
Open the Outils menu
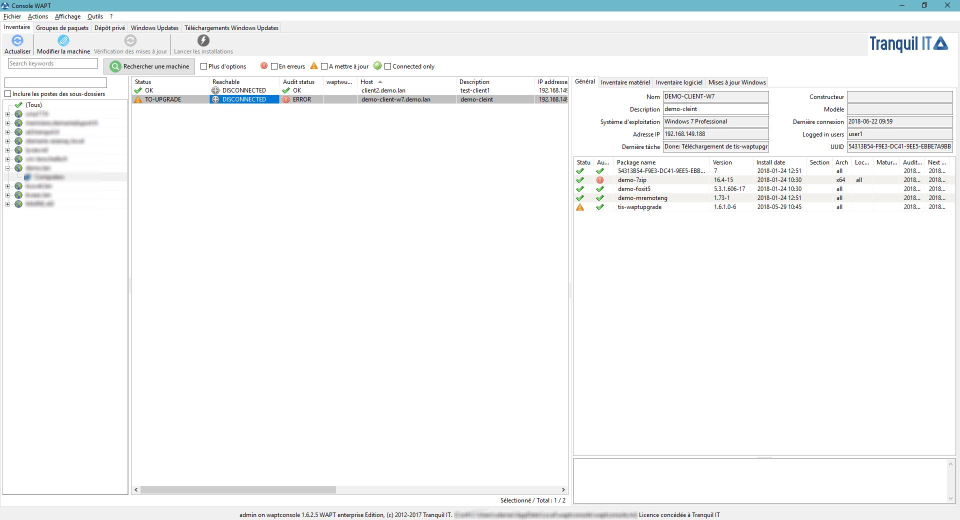tap(95, 17)
